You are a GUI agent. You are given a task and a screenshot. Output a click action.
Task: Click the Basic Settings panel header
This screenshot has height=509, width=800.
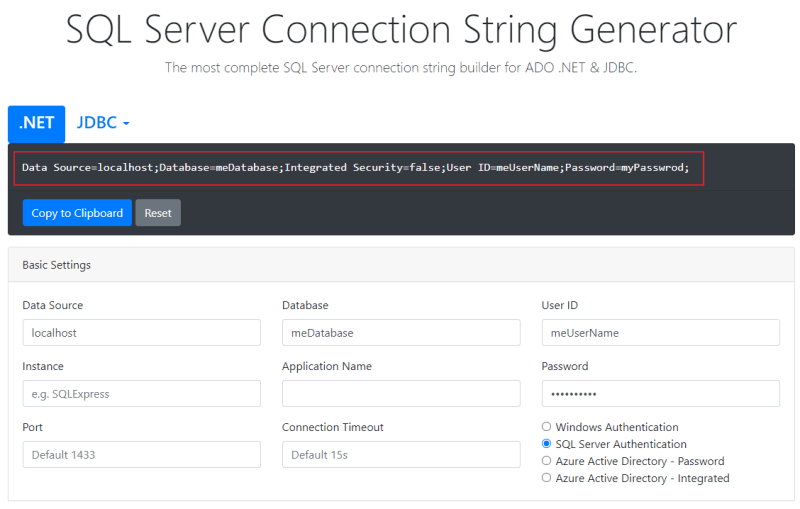[x=401, y=265]
